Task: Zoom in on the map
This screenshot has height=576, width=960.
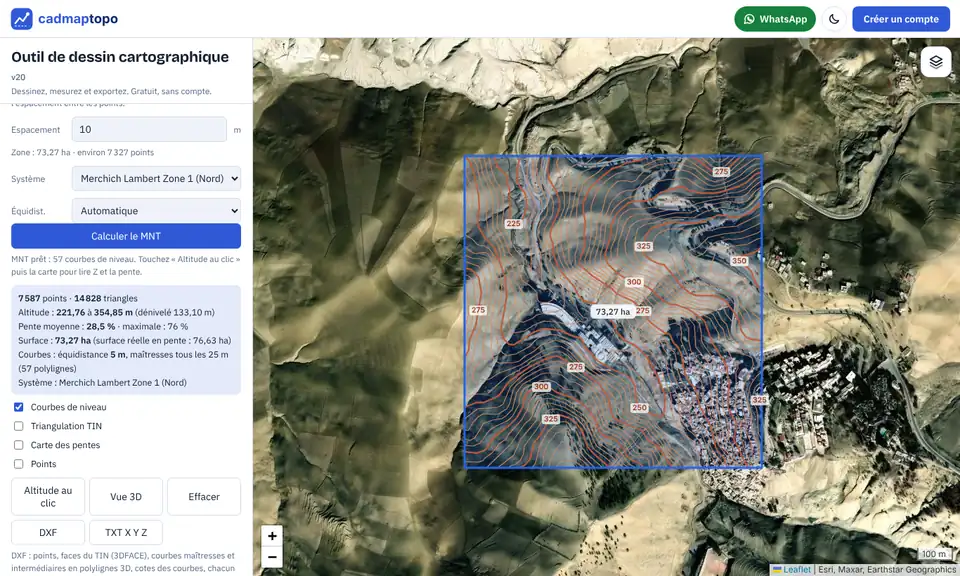Action: tap(272, 536)
